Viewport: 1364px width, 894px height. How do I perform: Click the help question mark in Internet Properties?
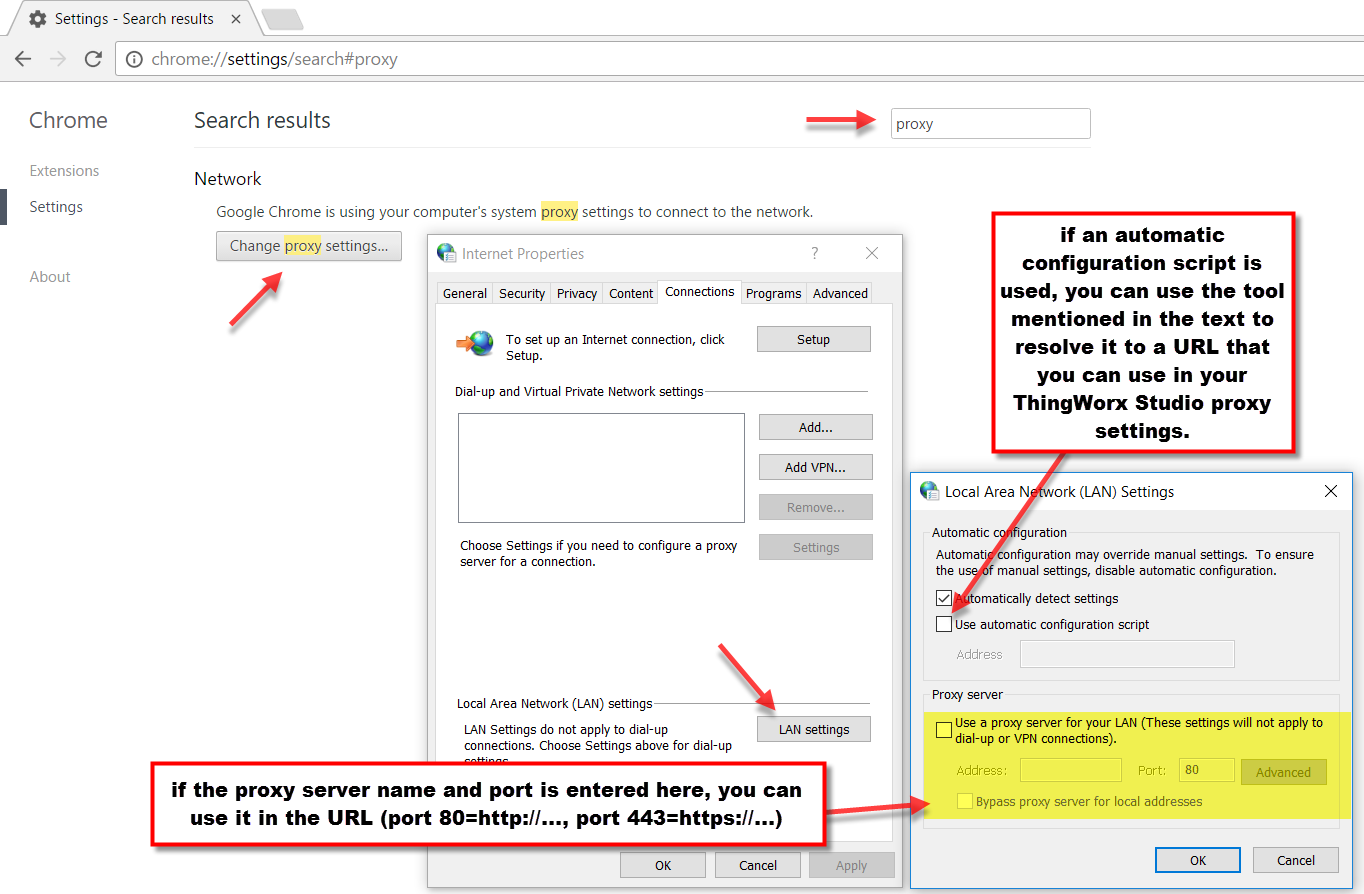click(x=815, y=253)
